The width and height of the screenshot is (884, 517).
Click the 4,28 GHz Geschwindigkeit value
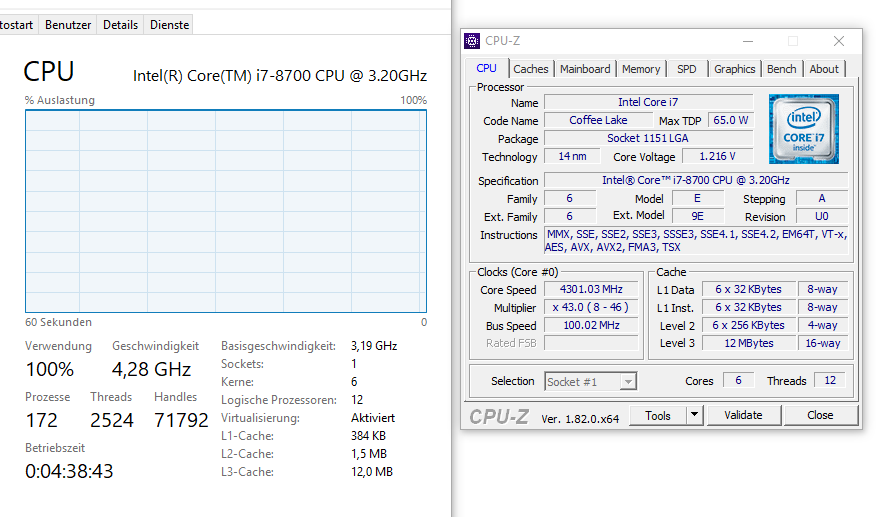tap(151, 369)
